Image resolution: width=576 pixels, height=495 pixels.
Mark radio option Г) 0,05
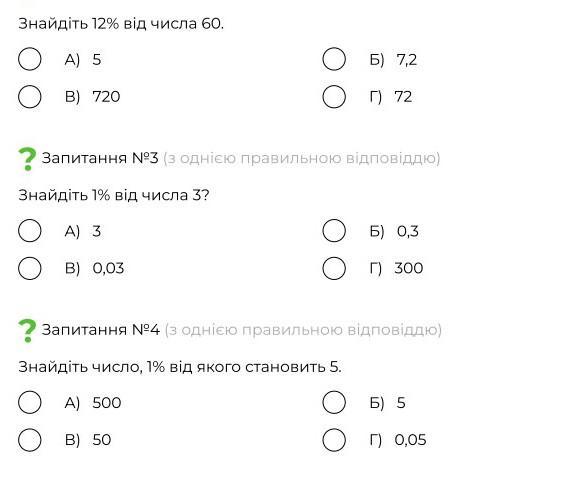pos(334,440)
